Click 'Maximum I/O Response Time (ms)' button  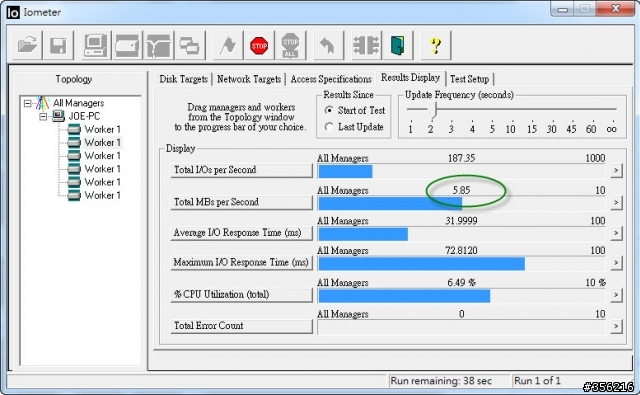[241, 263]
